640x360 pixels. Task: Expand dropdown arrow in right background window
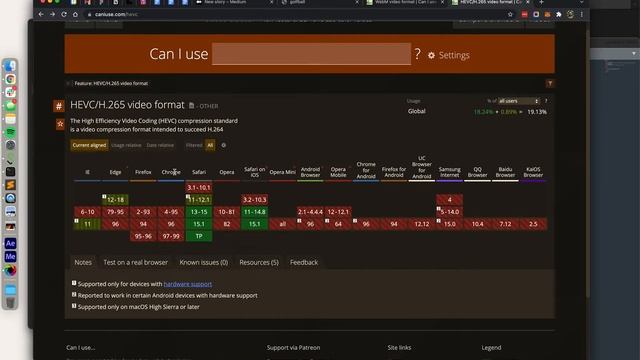point(633,53)
